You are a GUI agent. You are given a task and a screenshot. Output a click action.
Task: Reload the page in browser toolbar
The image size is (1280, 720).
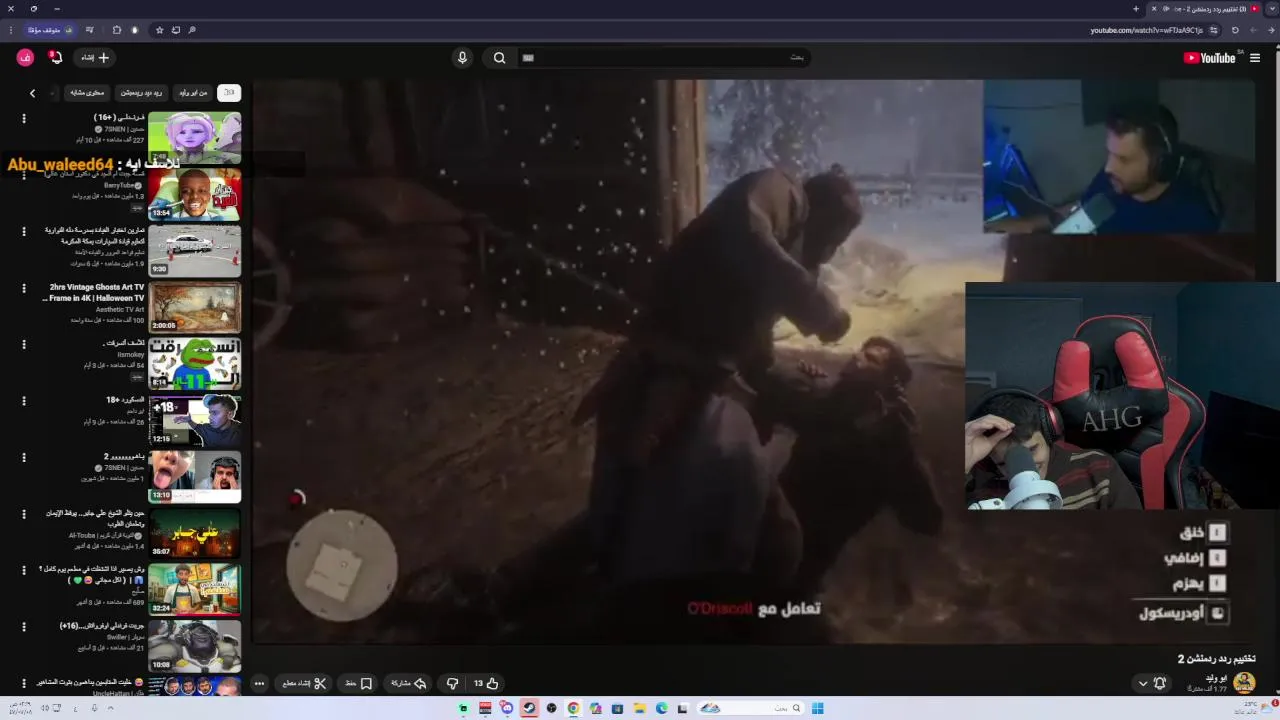coord(1235,30)
